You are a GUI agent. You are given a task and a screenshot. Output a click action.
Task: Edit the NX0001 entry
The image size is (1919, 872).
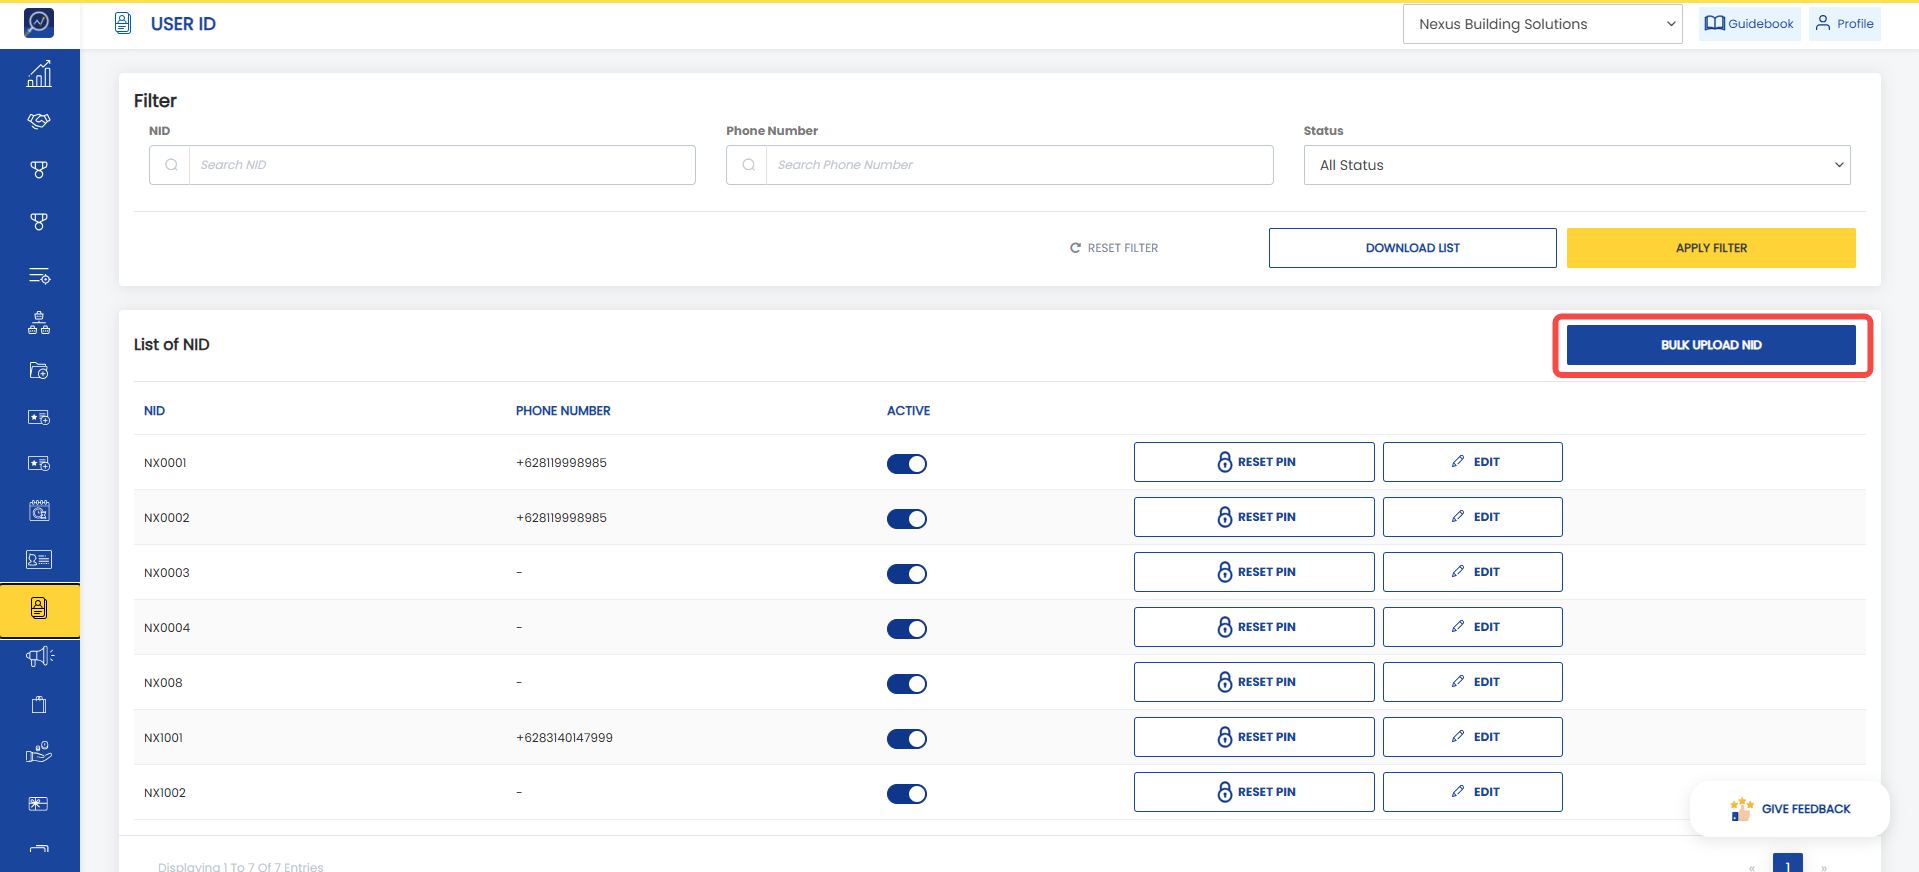(x=1473, y=462)
